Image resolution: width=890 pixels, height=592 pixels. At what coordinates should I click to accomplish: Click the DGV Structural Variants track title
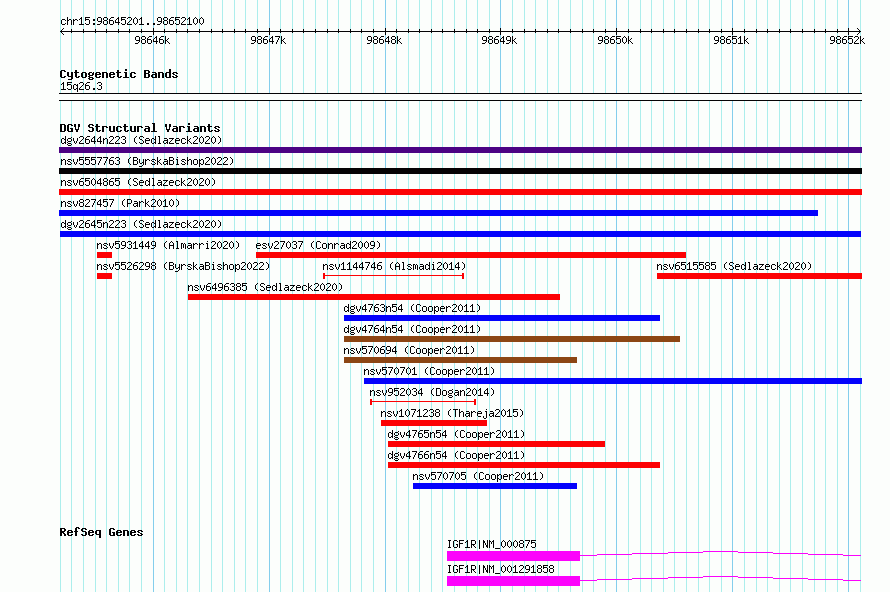pos(140,128)
